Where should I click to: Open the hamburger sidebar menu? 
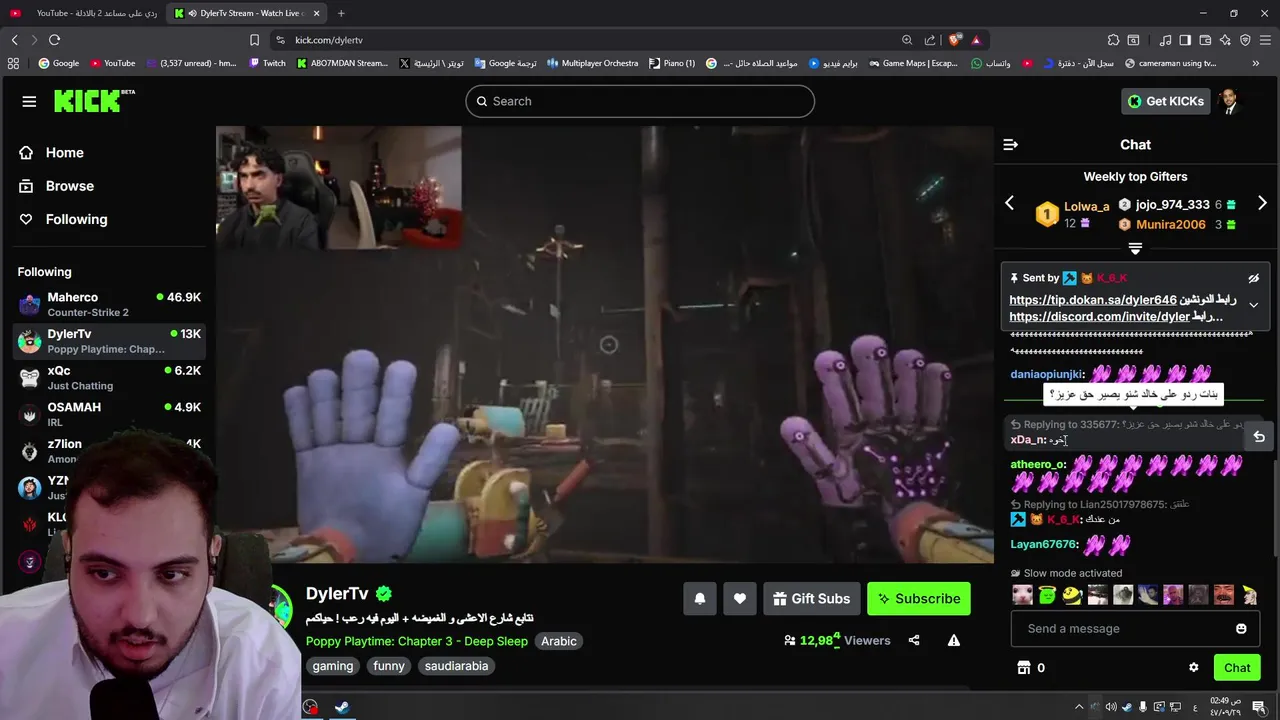click(29, 101)
